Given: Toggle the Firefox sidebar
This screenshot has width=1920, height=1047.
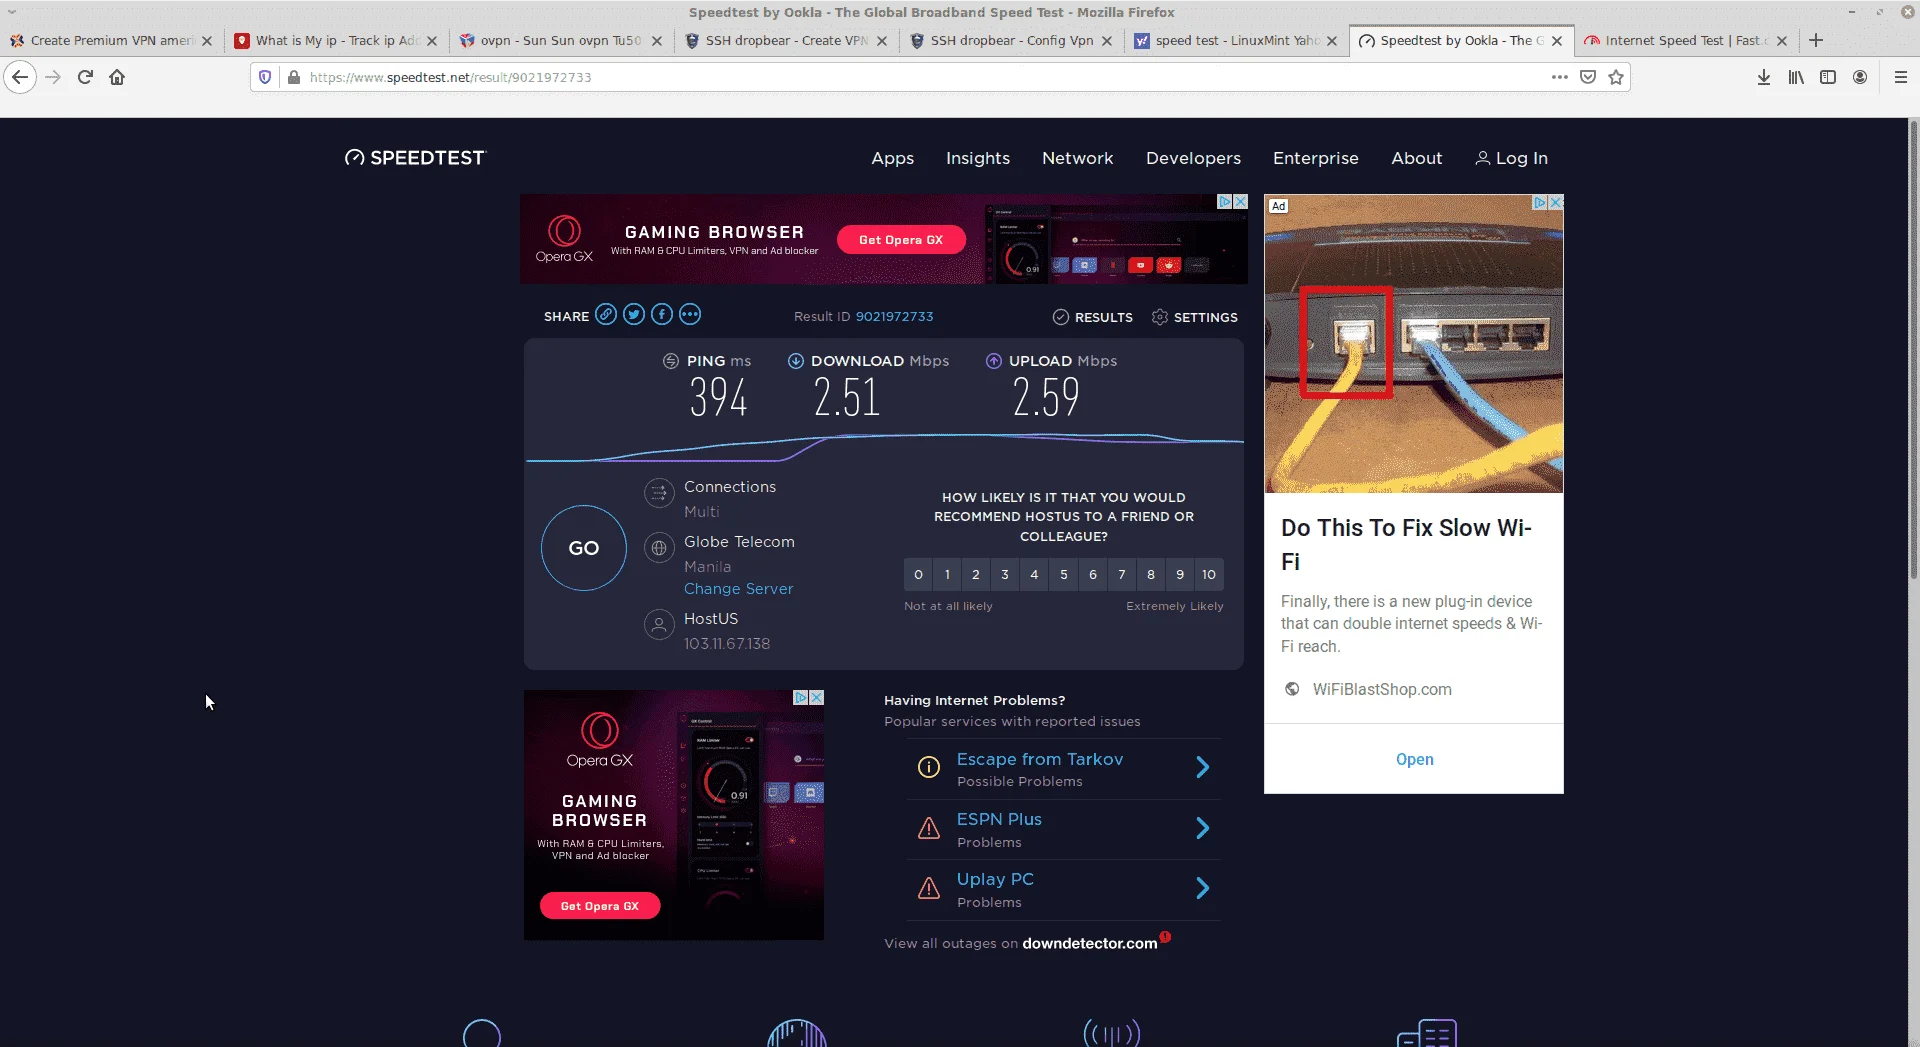Looking at the screenshot, I should coord(1828,77).
